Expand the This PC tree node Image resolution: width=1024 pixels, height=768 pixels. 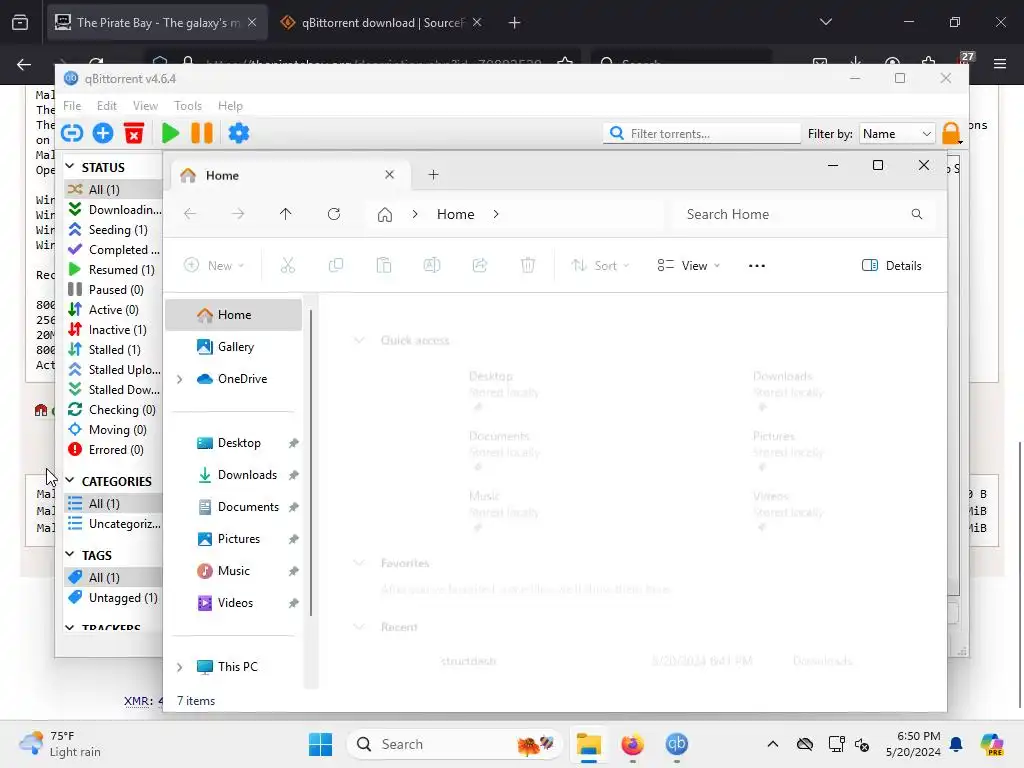[180, 667]
